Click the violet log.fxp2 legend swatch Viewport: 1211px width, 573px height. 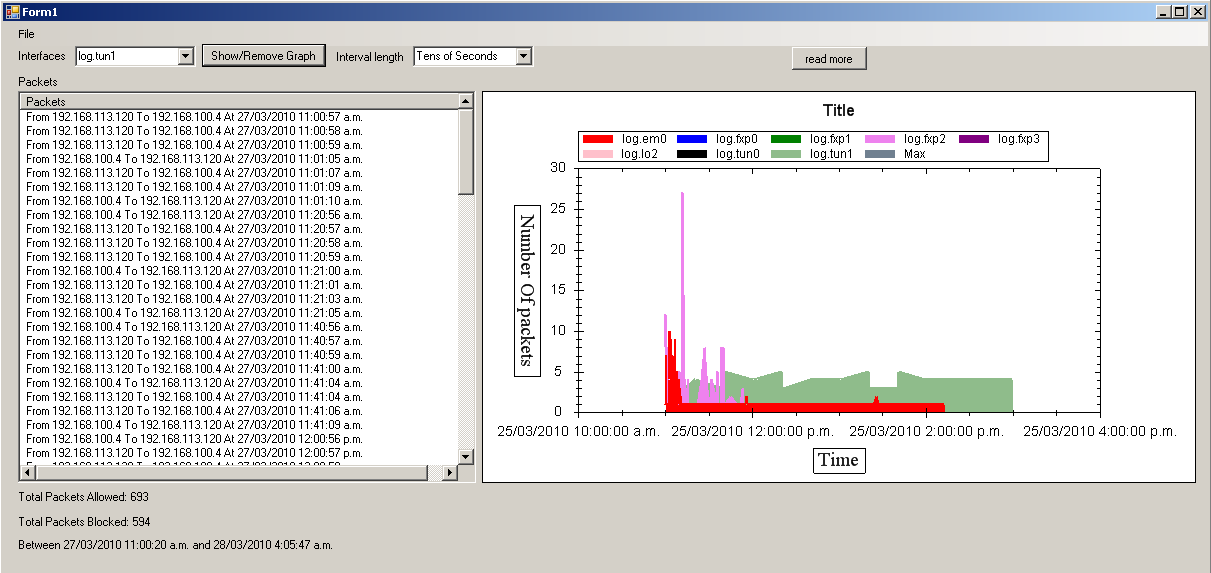880,139
